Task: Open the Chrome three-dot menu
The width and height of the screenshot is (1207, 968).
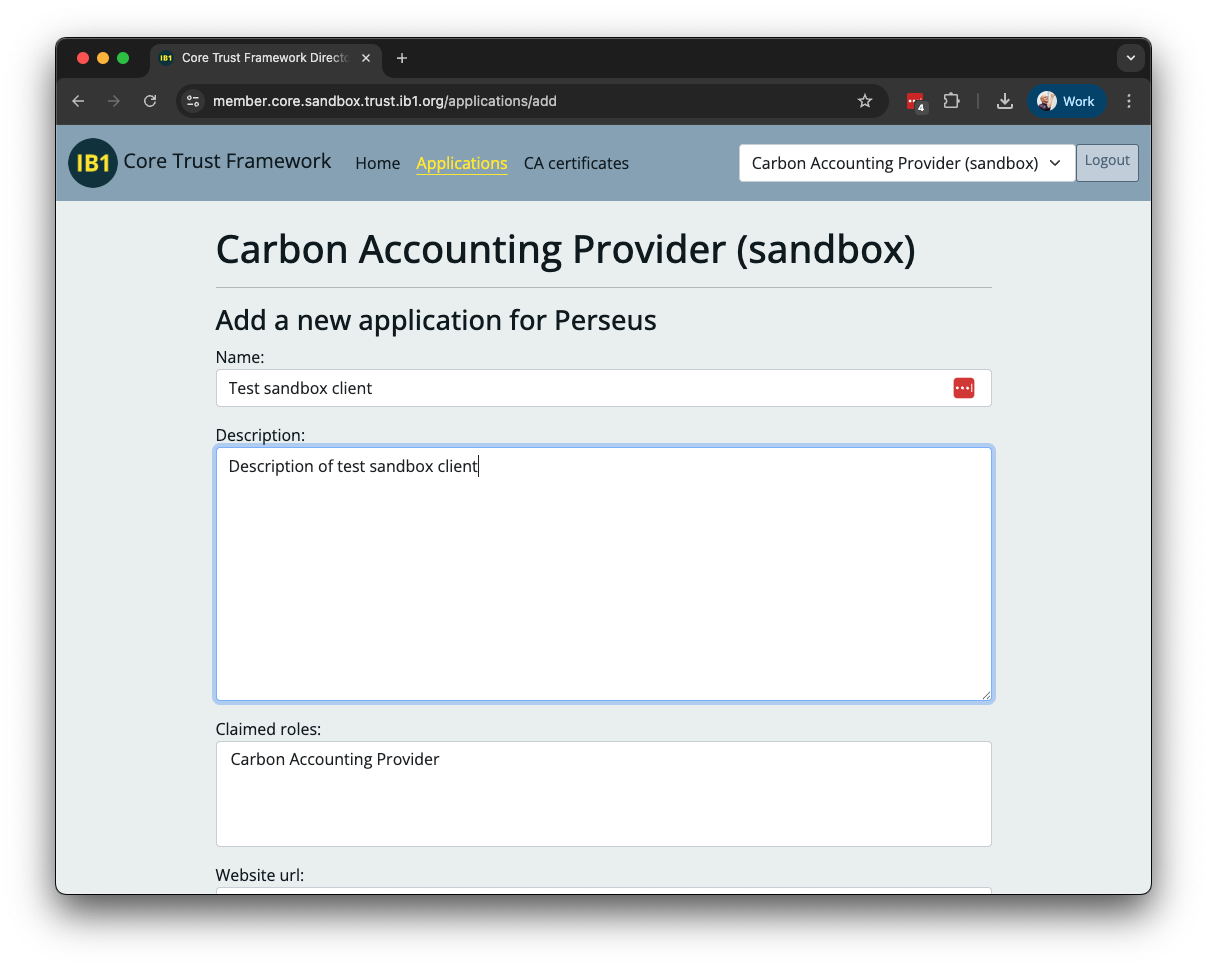Action: pos(1129,101)
